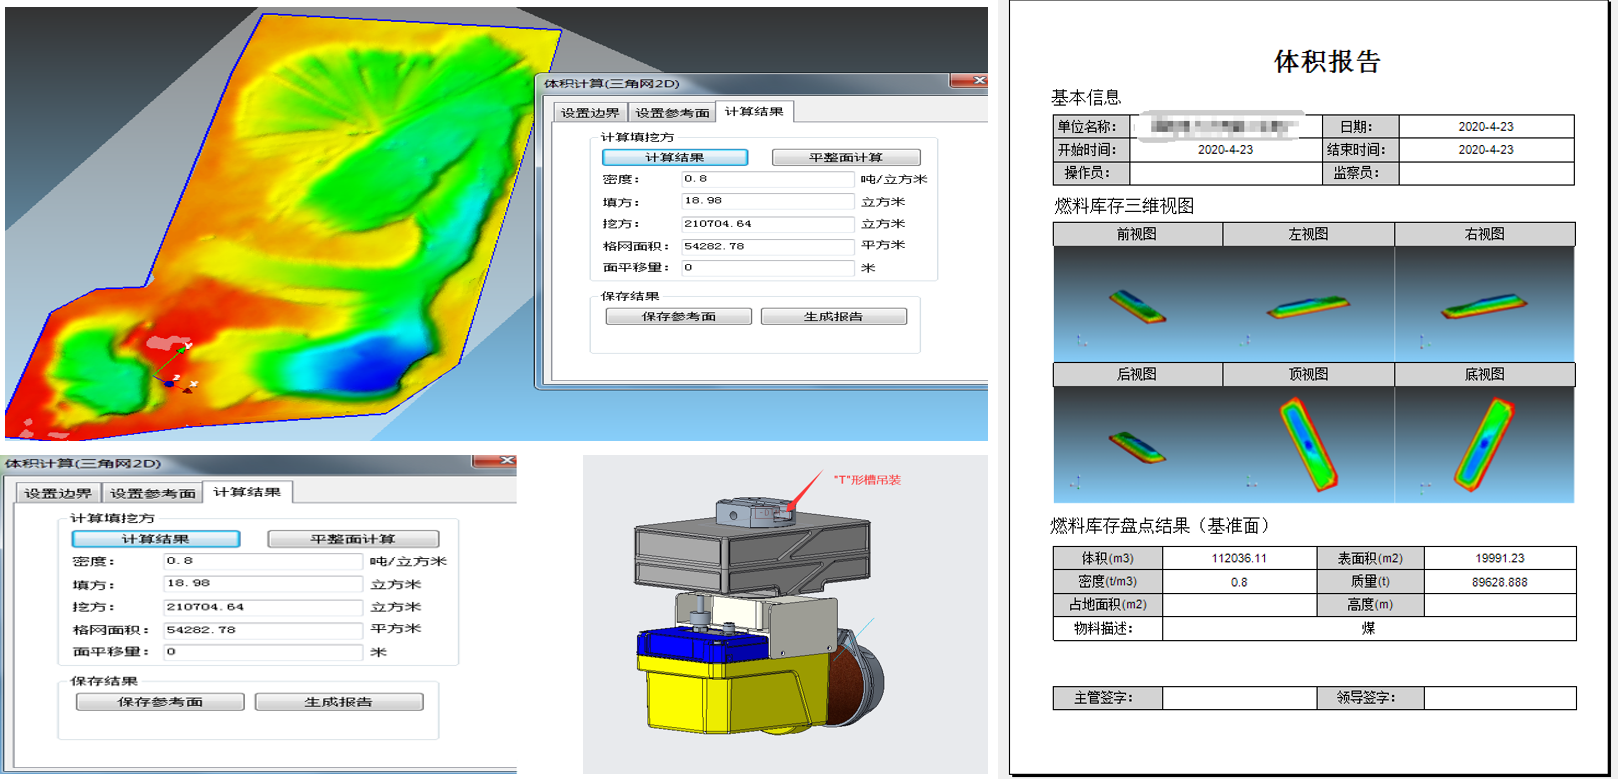
Task: Click 生成报告 button in dialog over terrain map
Action: click(x=834, y=316)
